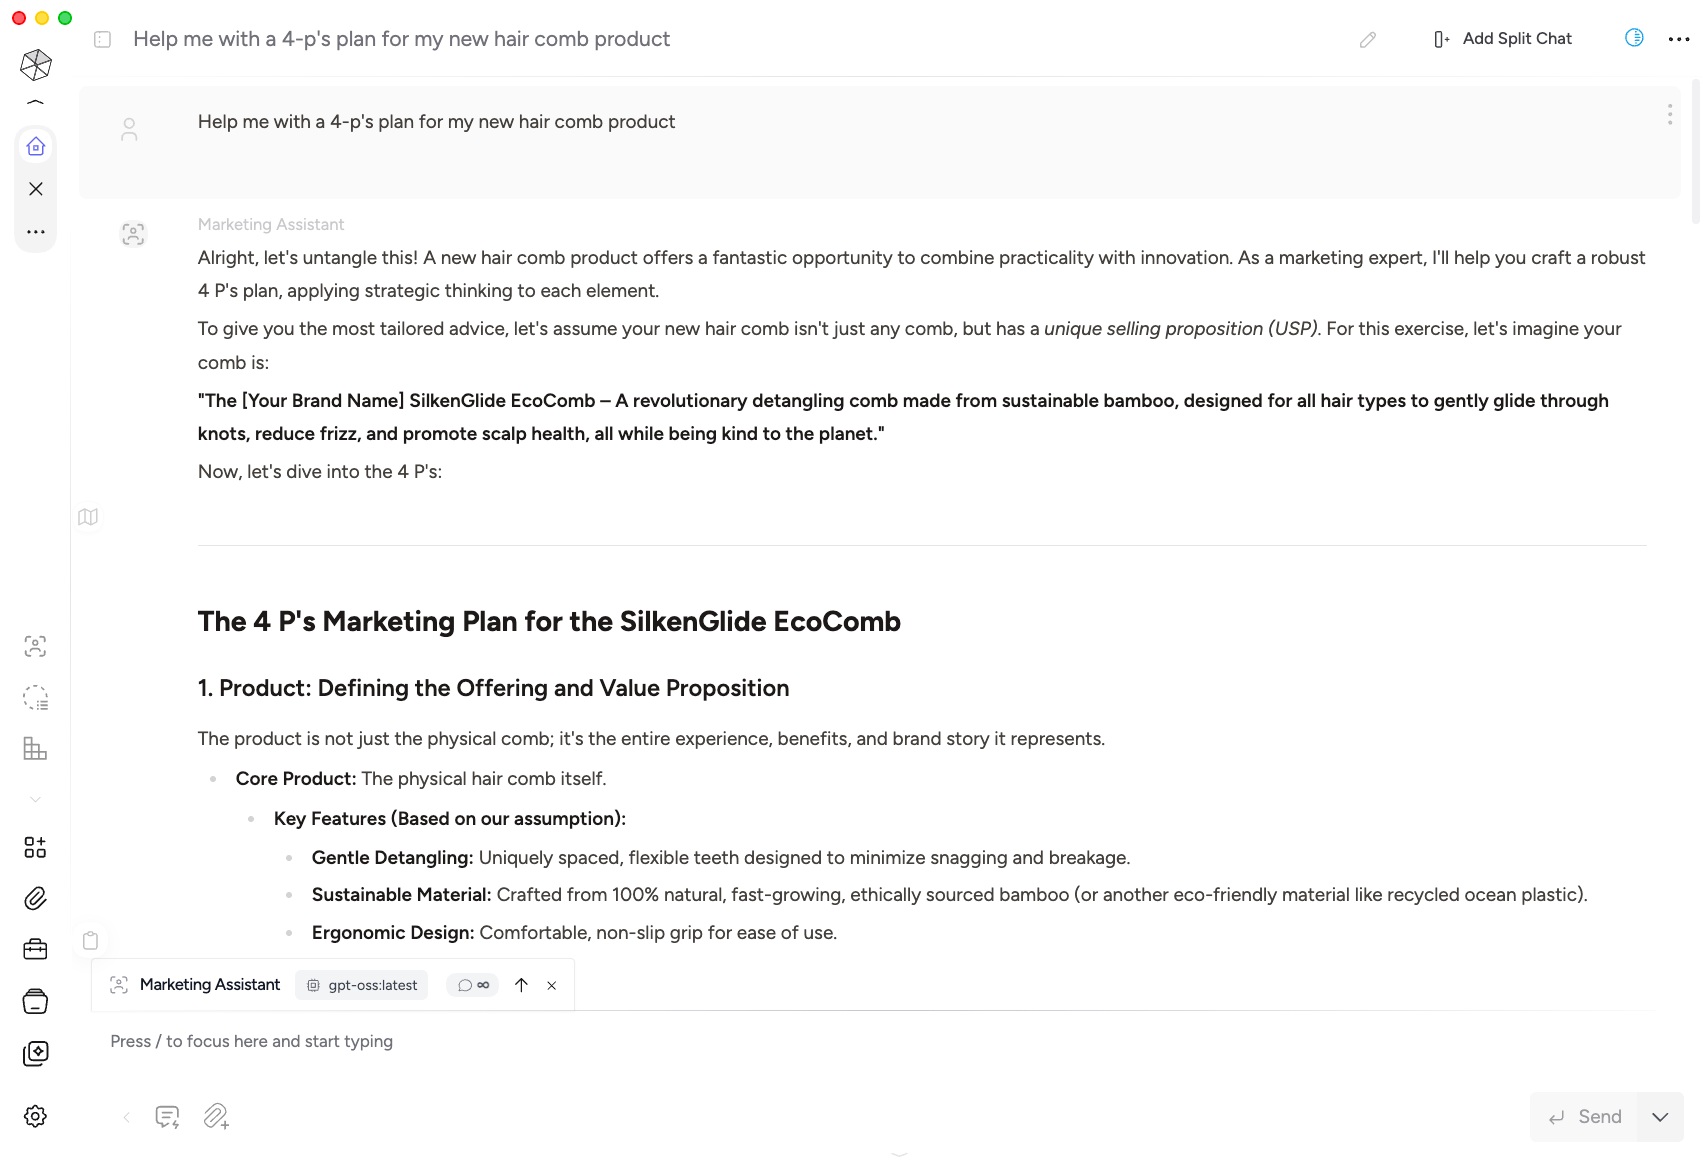Click the edit title pencil icon
Screen dimensions: 1703x1166
(1368, 39)
